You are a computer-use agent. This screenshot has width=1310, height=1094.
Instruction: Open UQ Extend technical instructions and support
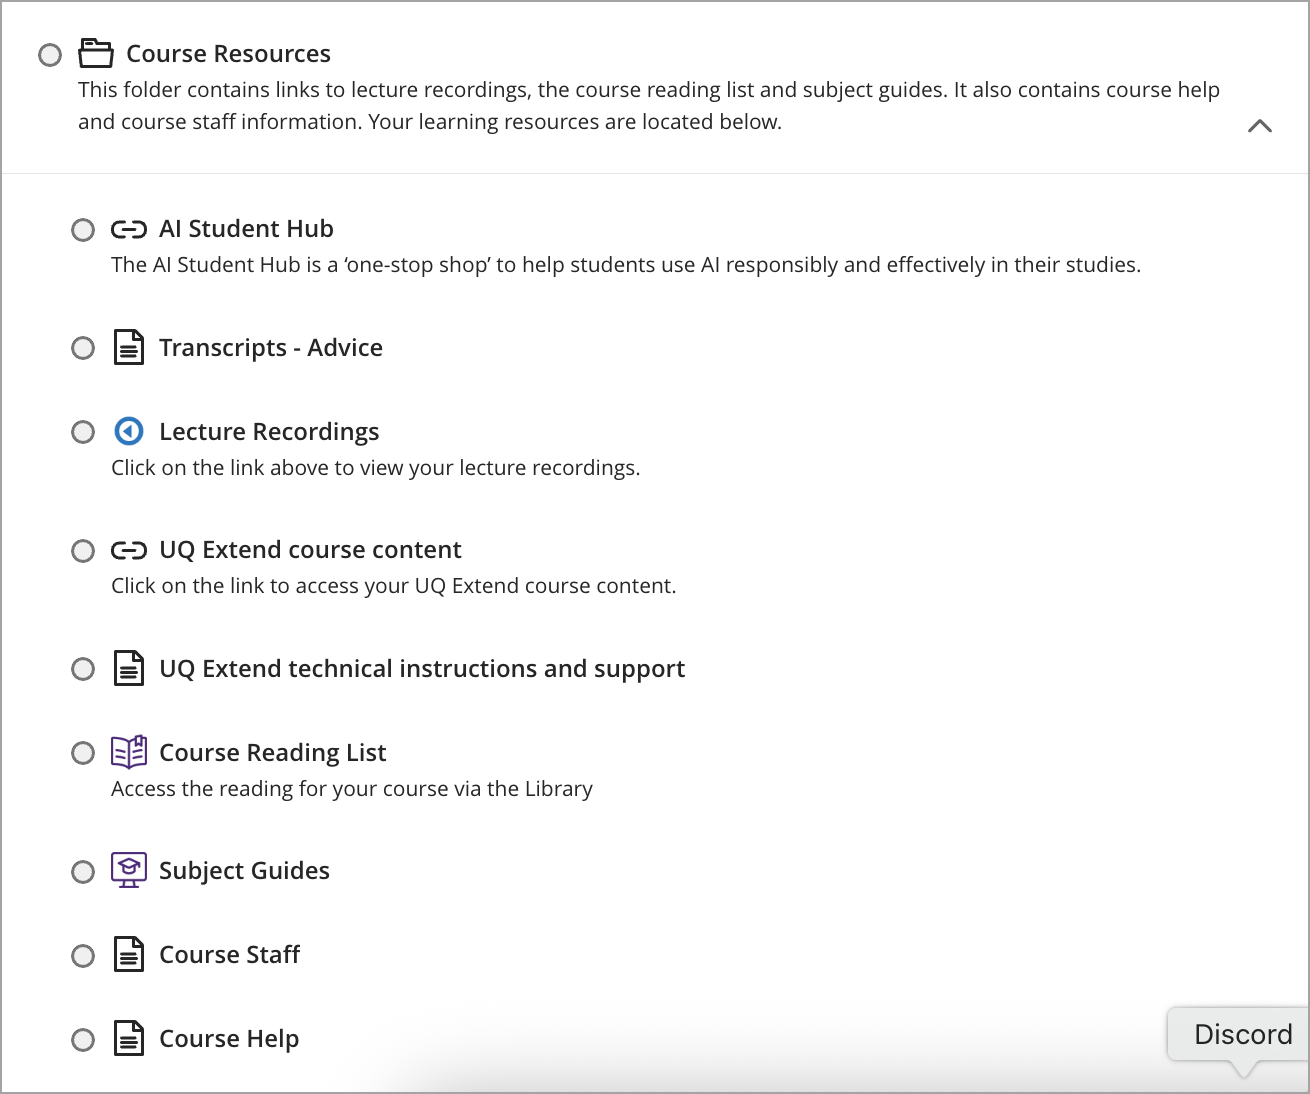tap(421, 668)
